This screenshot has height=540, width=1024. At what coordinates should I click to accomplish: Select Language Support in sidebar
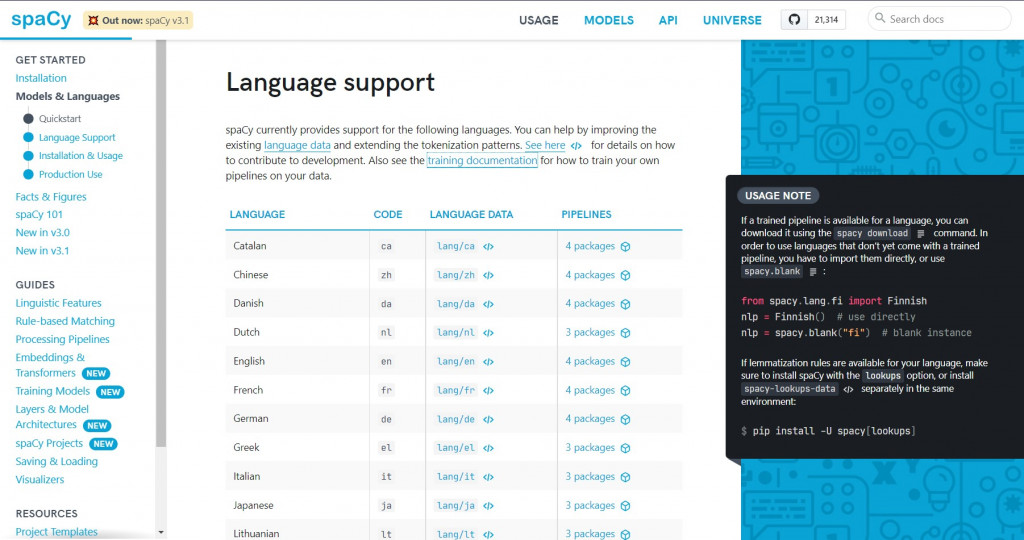coord(77,137)
